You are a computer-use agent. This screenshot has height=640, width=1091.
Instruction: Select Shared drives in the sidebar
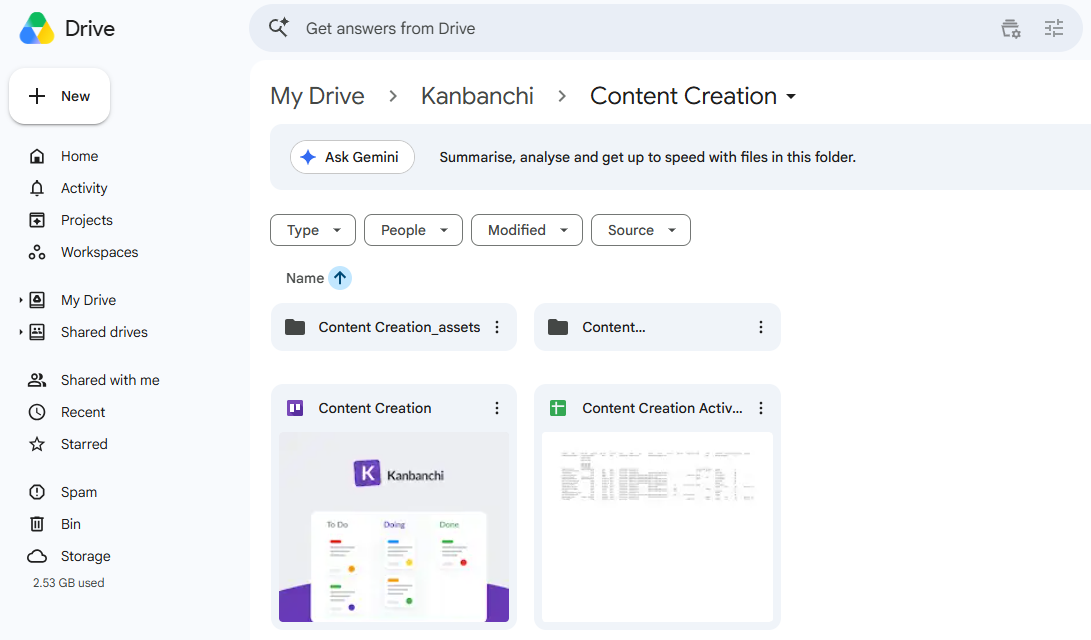104,332
